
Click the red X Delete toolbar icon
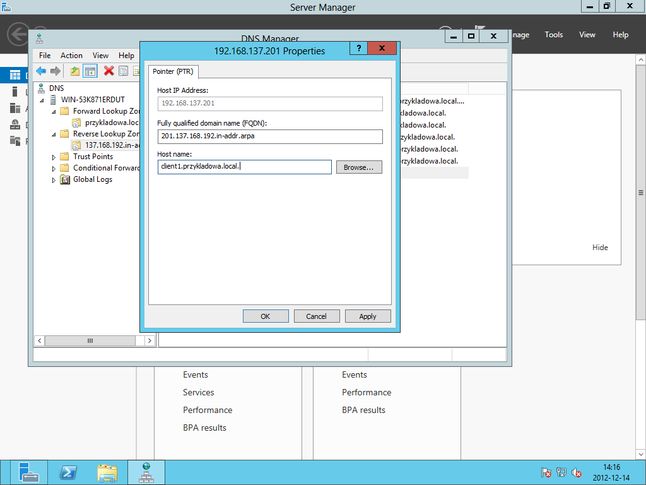(109, 71)
